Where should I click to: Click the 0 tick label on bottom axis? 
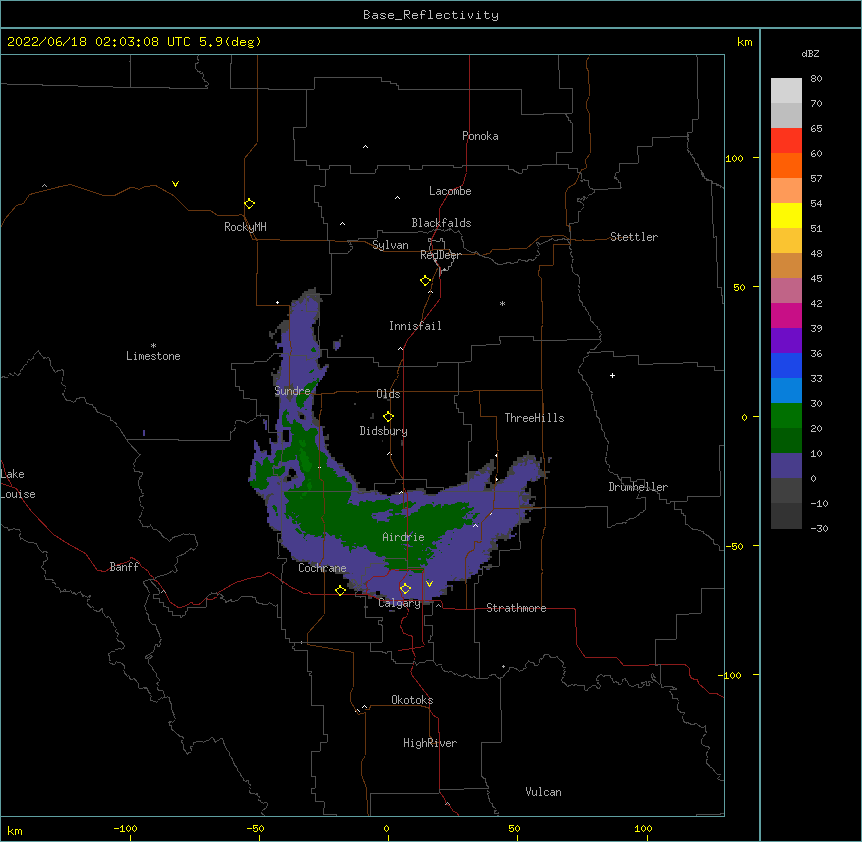coord(386,829)
